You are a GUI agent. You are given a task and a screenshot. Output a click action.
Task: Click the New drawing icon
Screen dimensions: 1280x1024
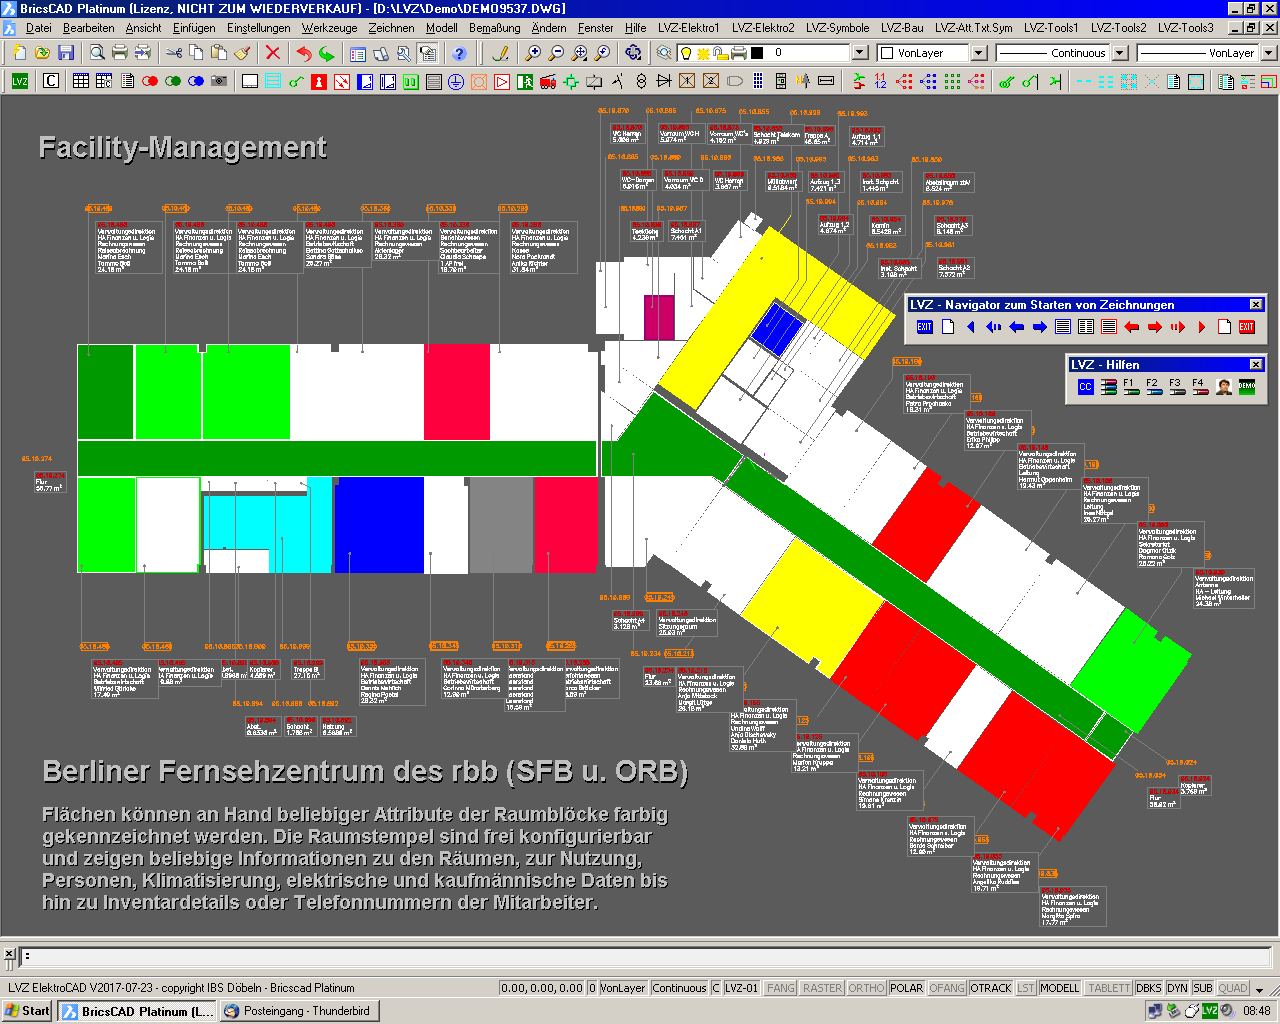click(20, 52)
